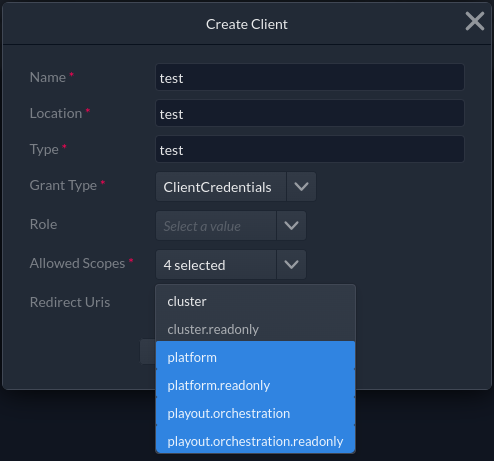Toggle the playout.orchestration.readonly scope option

point(256,441)
